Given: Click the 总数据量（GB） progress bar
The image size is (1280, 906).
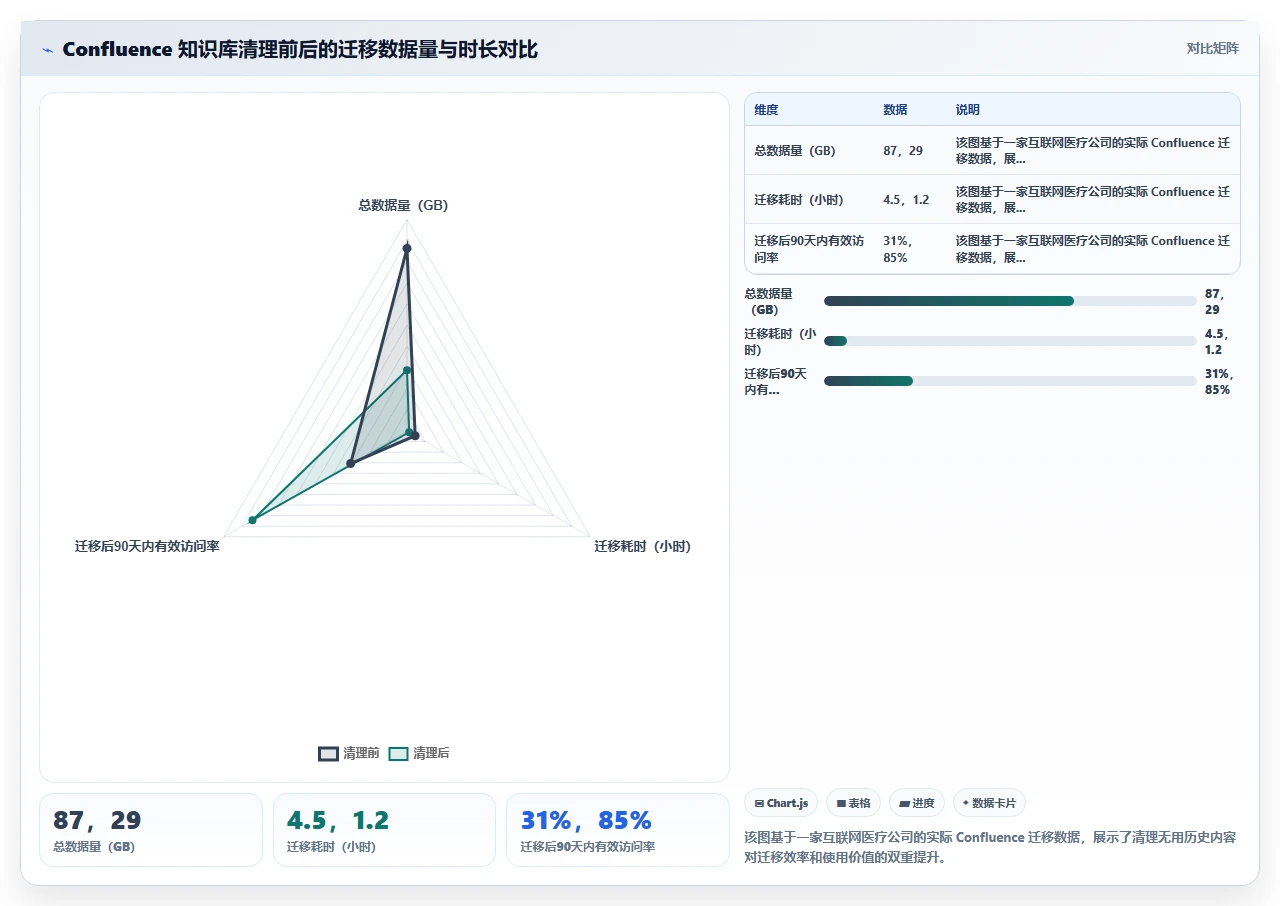Looking at the screenshot, I should [1010, 301].
